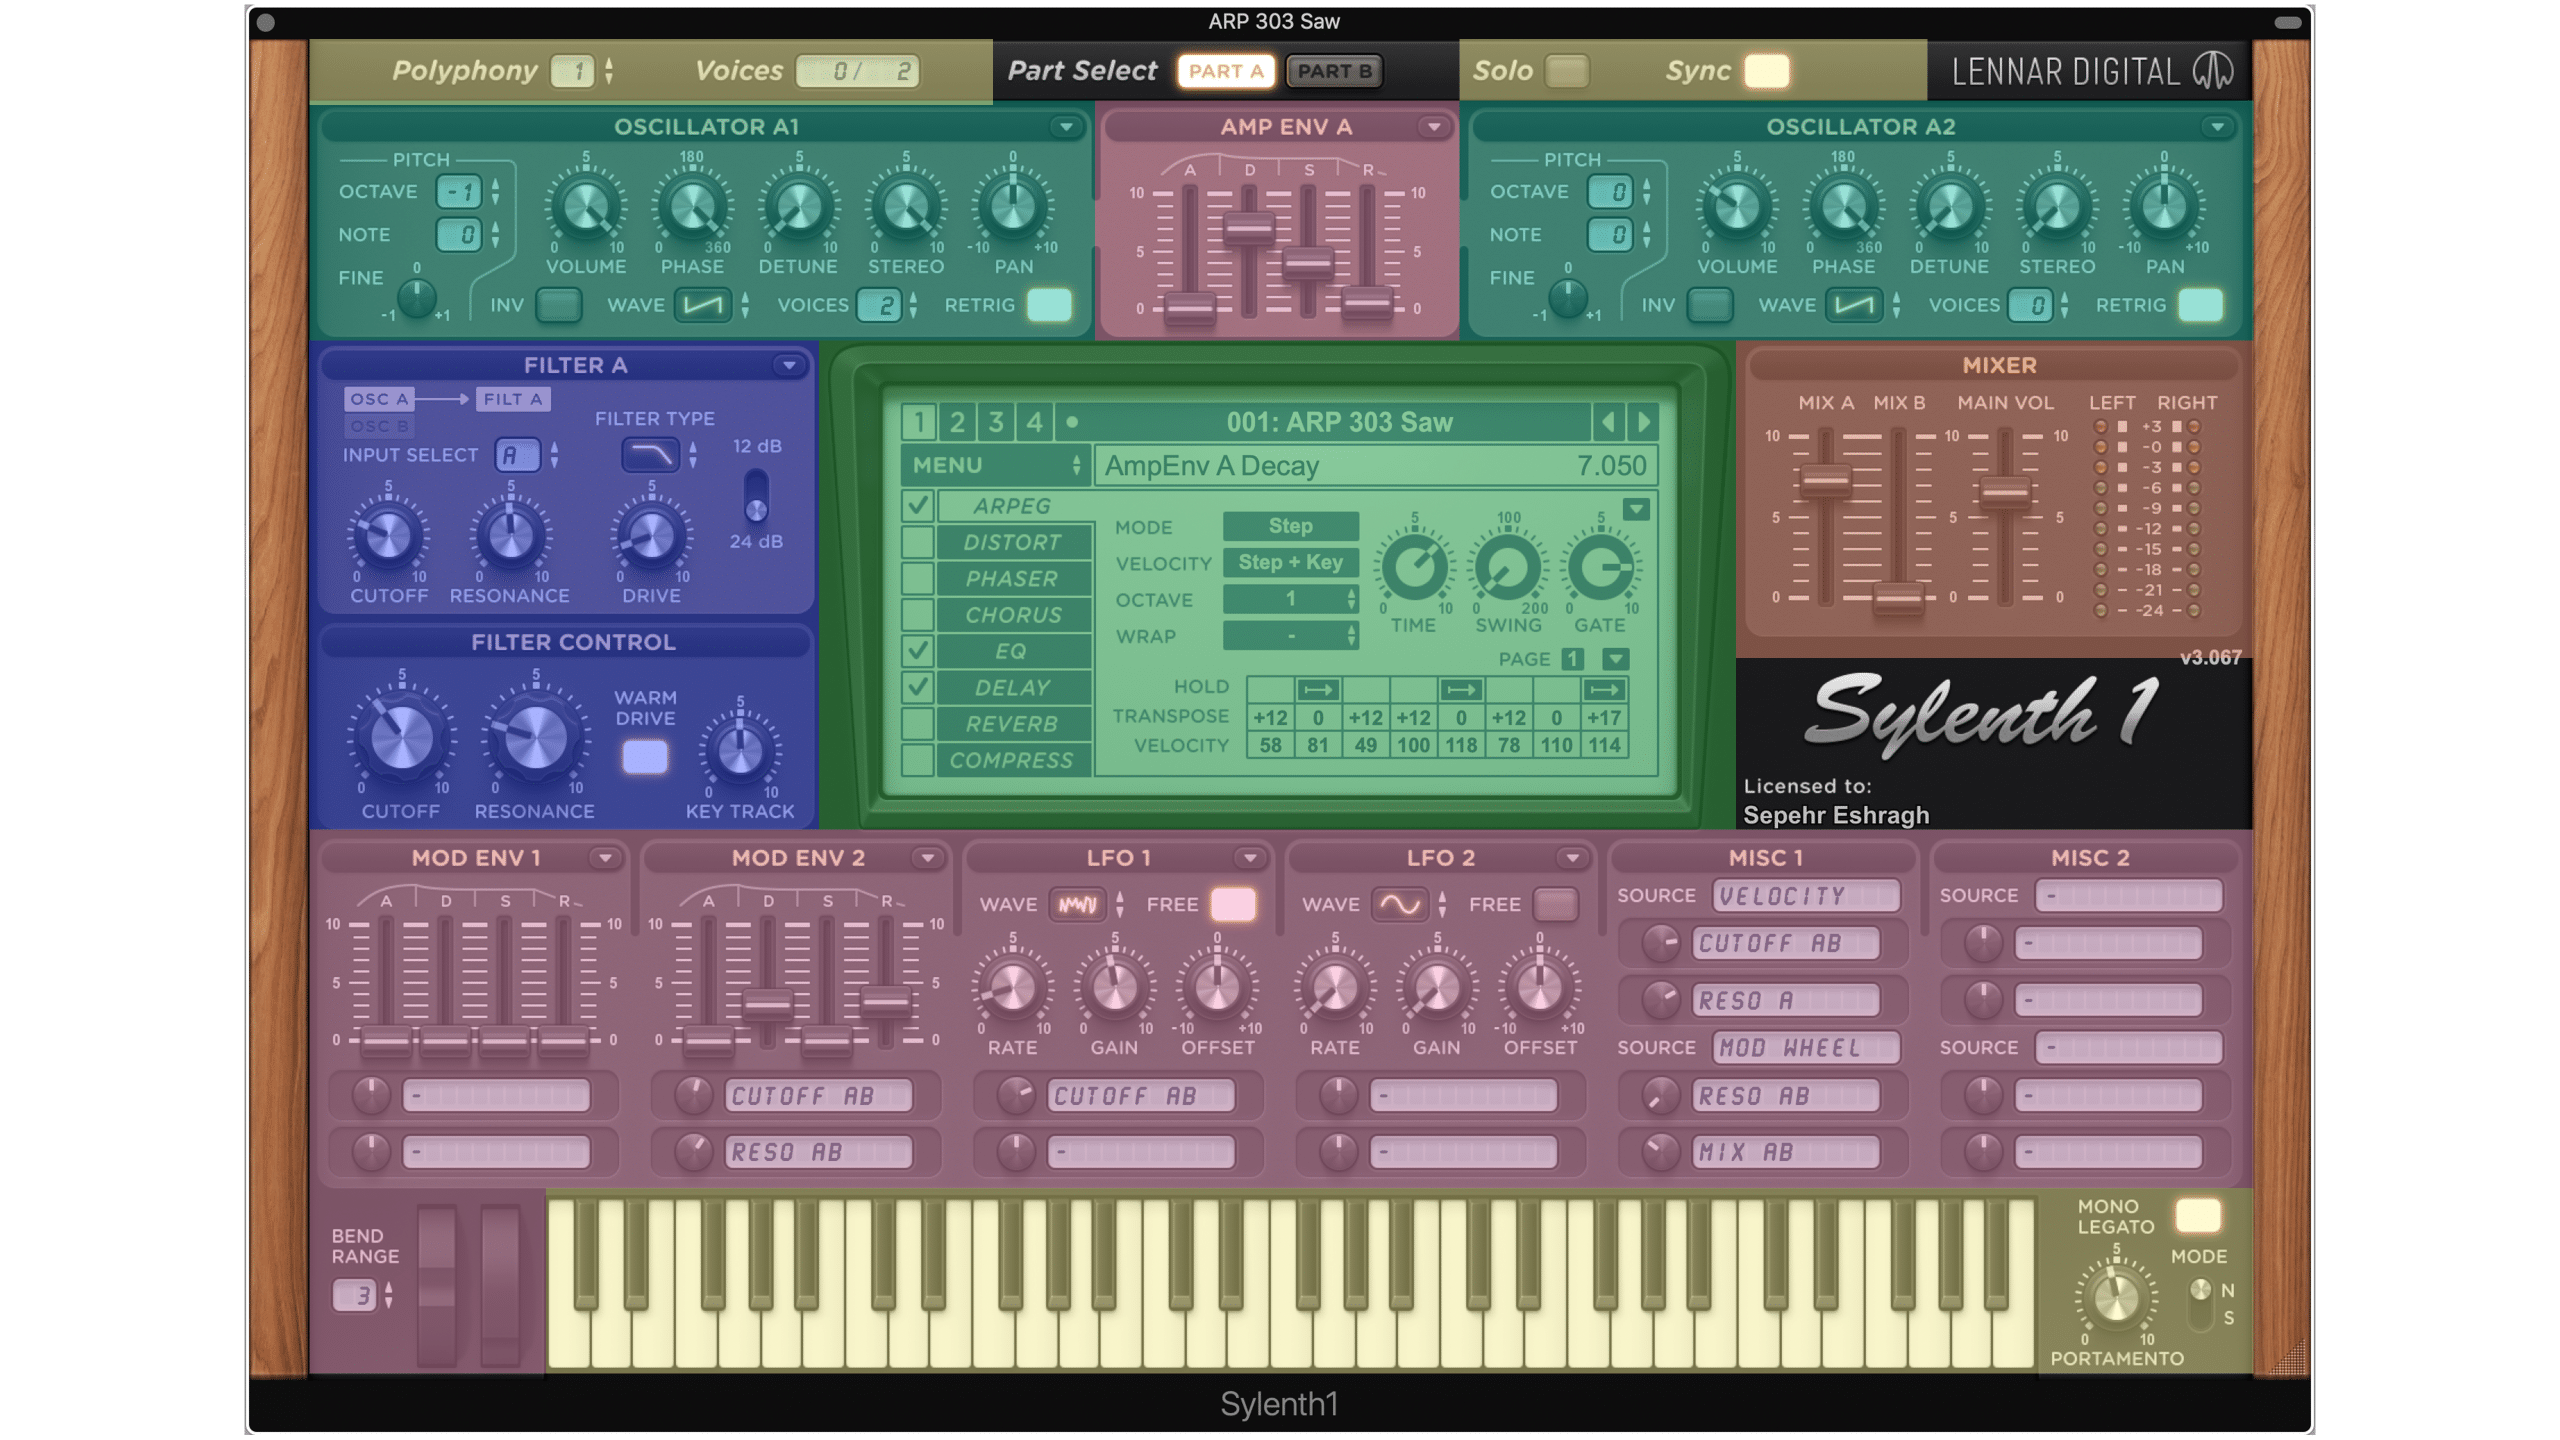Toggle the Warm Drive switch
Viewport: 2560px width, 1440px height.
click(645, 757)
